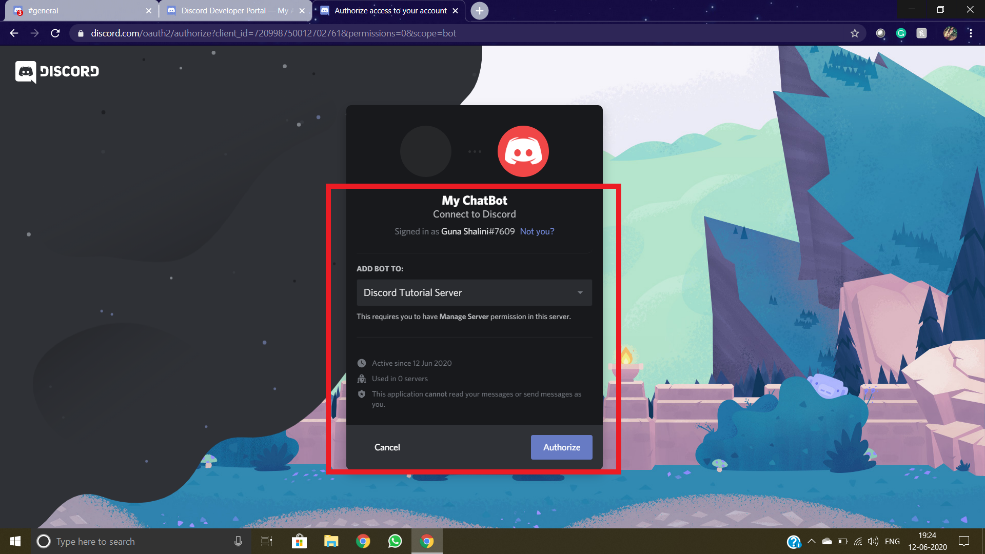
Task: Go forward in browser history
Action: click(35, 33)
